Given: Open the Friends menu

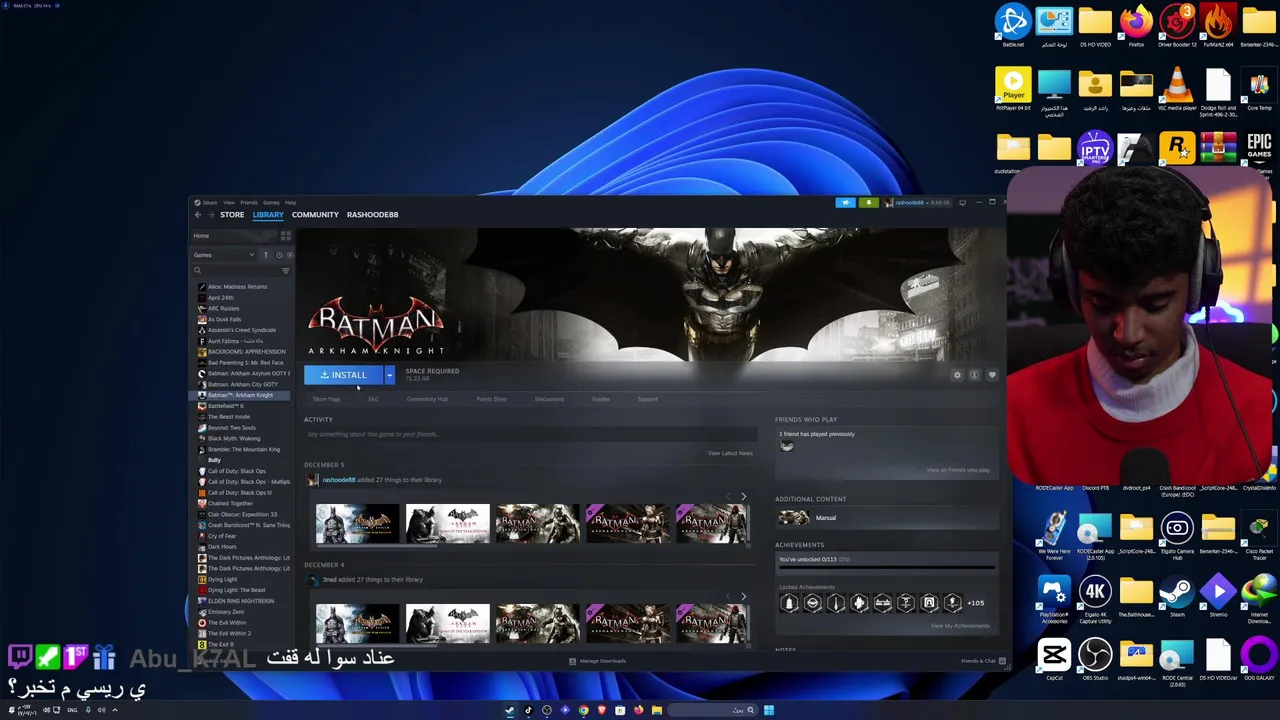Looking at the screenshot, I should [248, 202].
